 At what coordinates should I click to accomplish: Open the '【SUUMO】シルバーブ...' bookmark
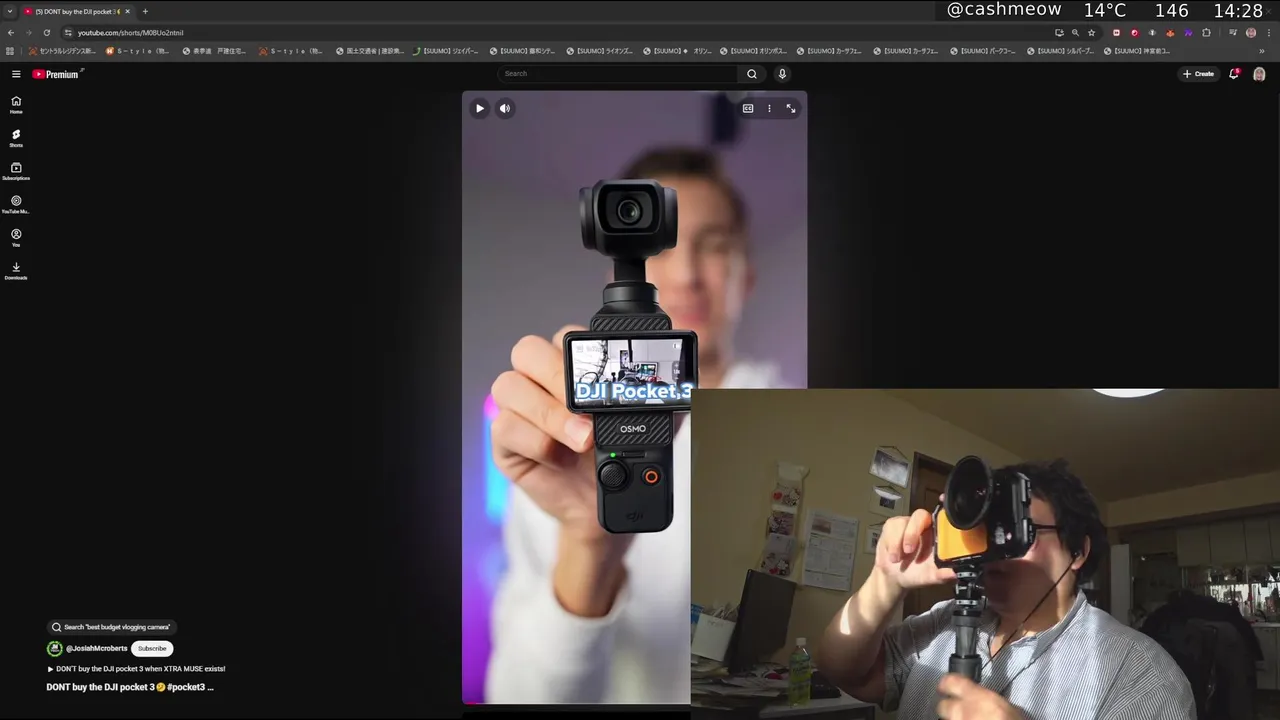point(1060,51)
